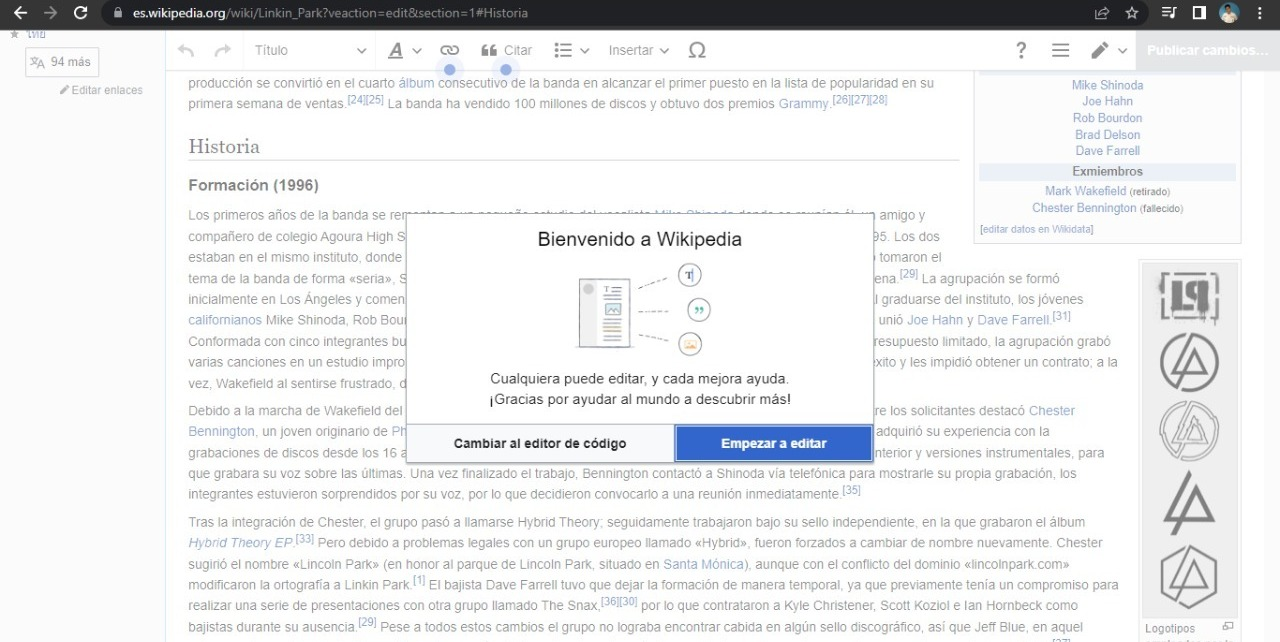The height and width of the screenshot is (642, 1280).
Task: Click editar datos en Wikidata link
Action: click(x=1037, y=229)
